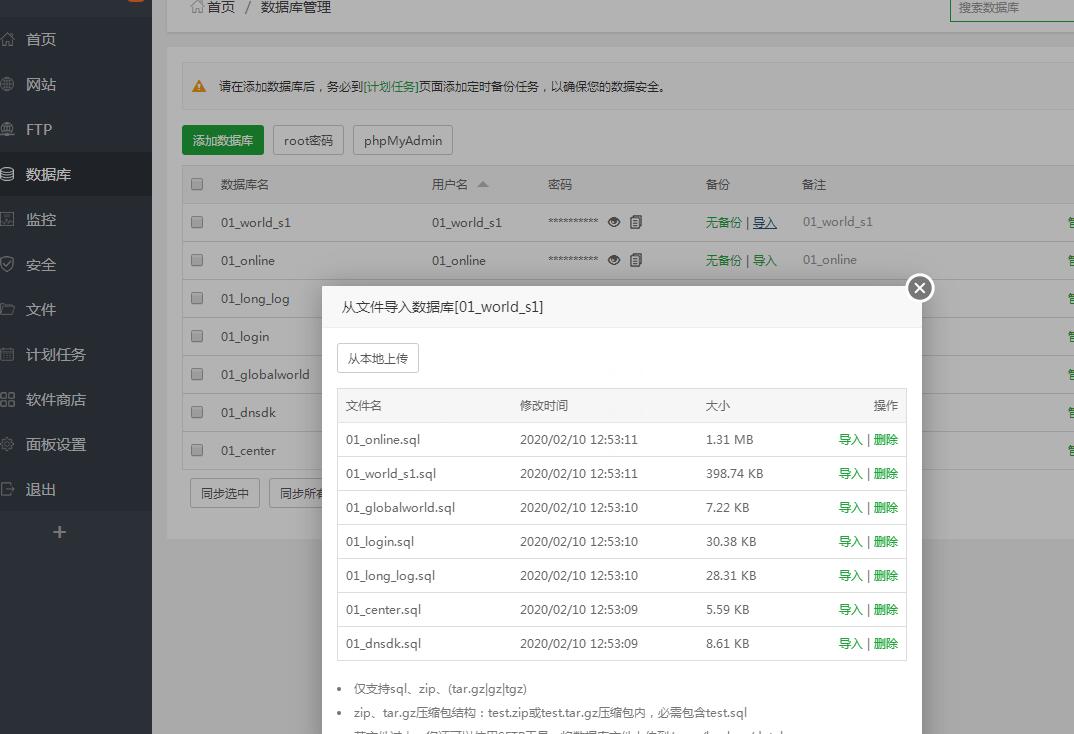Delete the 01_dnsdk.sql backup file
The height and width of the screenshot is (734, 1074).
[x=886, y=644]
